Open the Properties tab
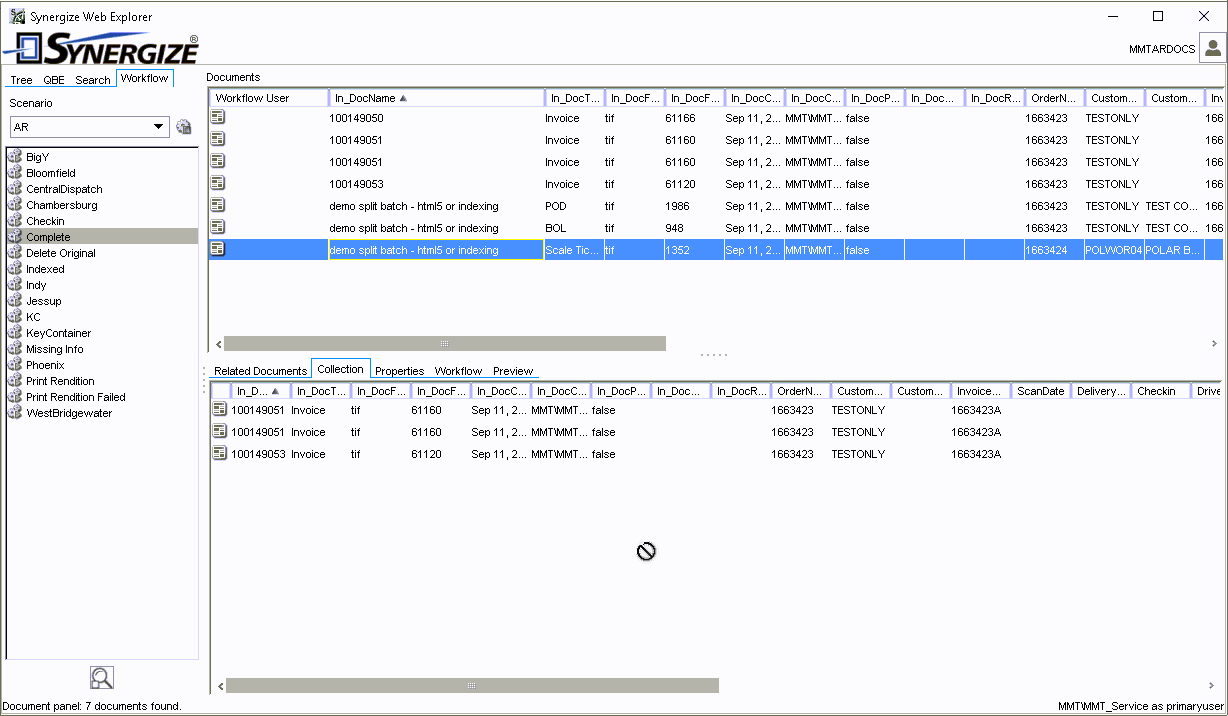This screenshot has width=1228, height=716. point(399,371)
